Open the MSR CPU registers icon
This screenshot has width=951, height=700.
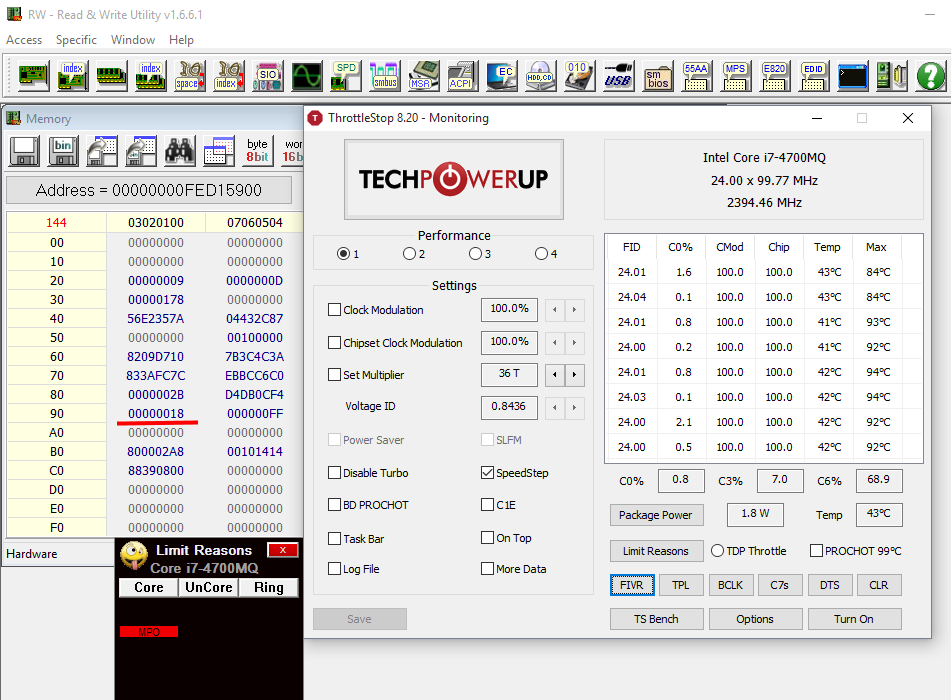coord(422,75)
